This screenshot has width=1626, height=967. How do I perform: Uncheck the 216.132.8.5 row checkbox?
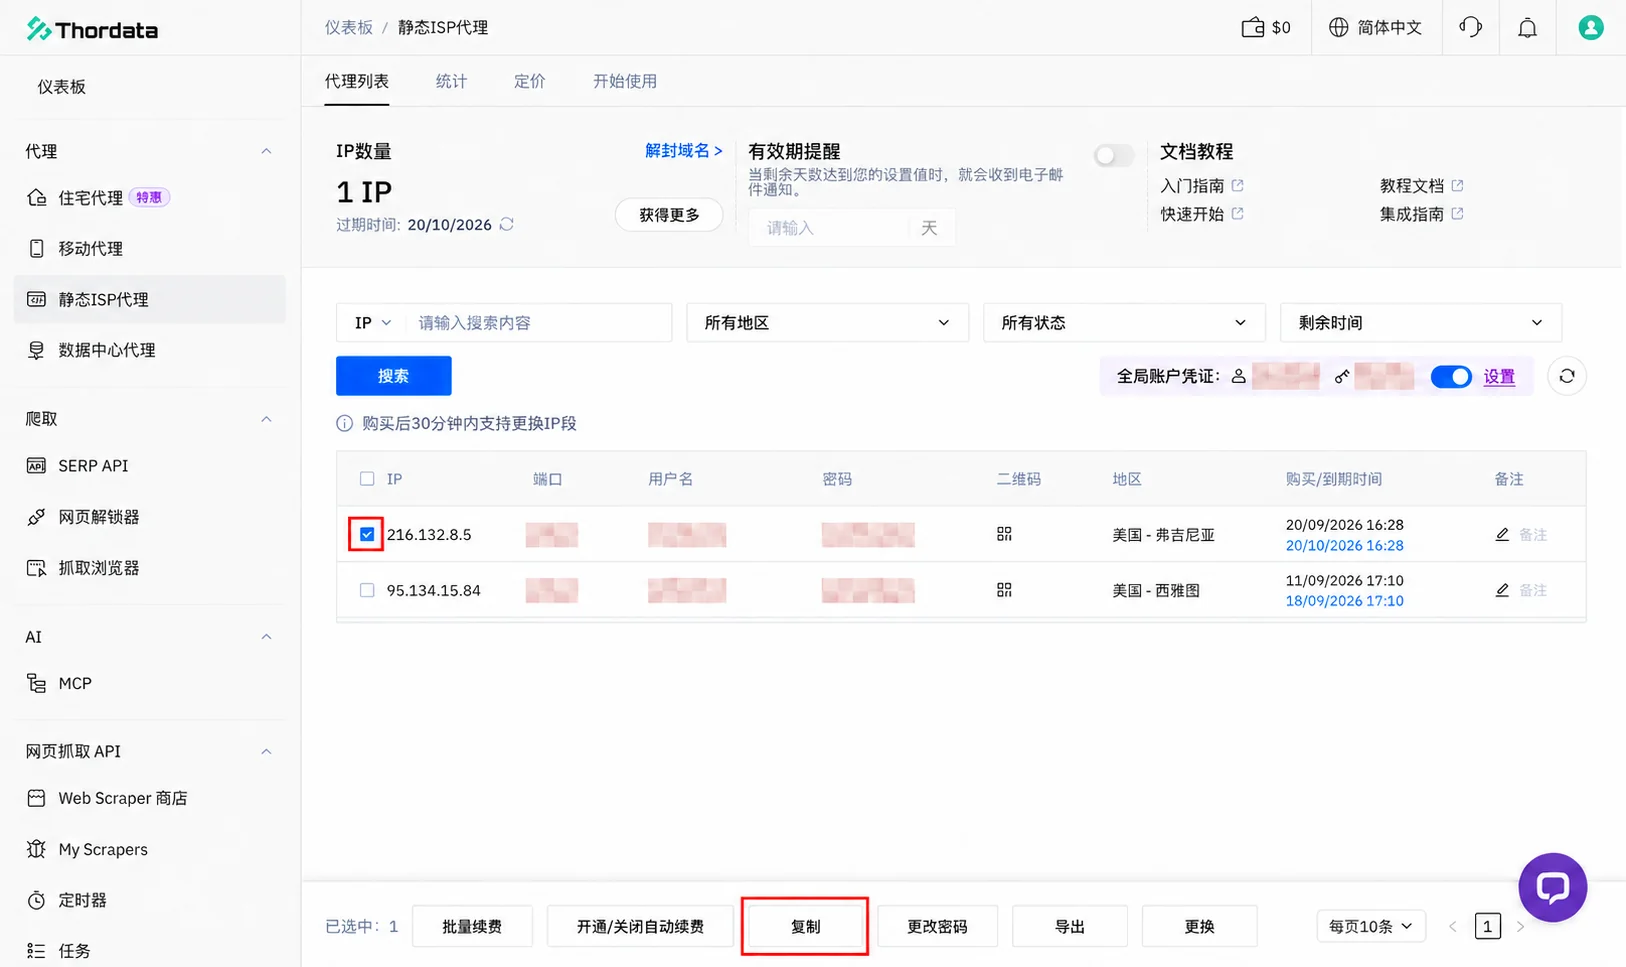click(367, 534)
